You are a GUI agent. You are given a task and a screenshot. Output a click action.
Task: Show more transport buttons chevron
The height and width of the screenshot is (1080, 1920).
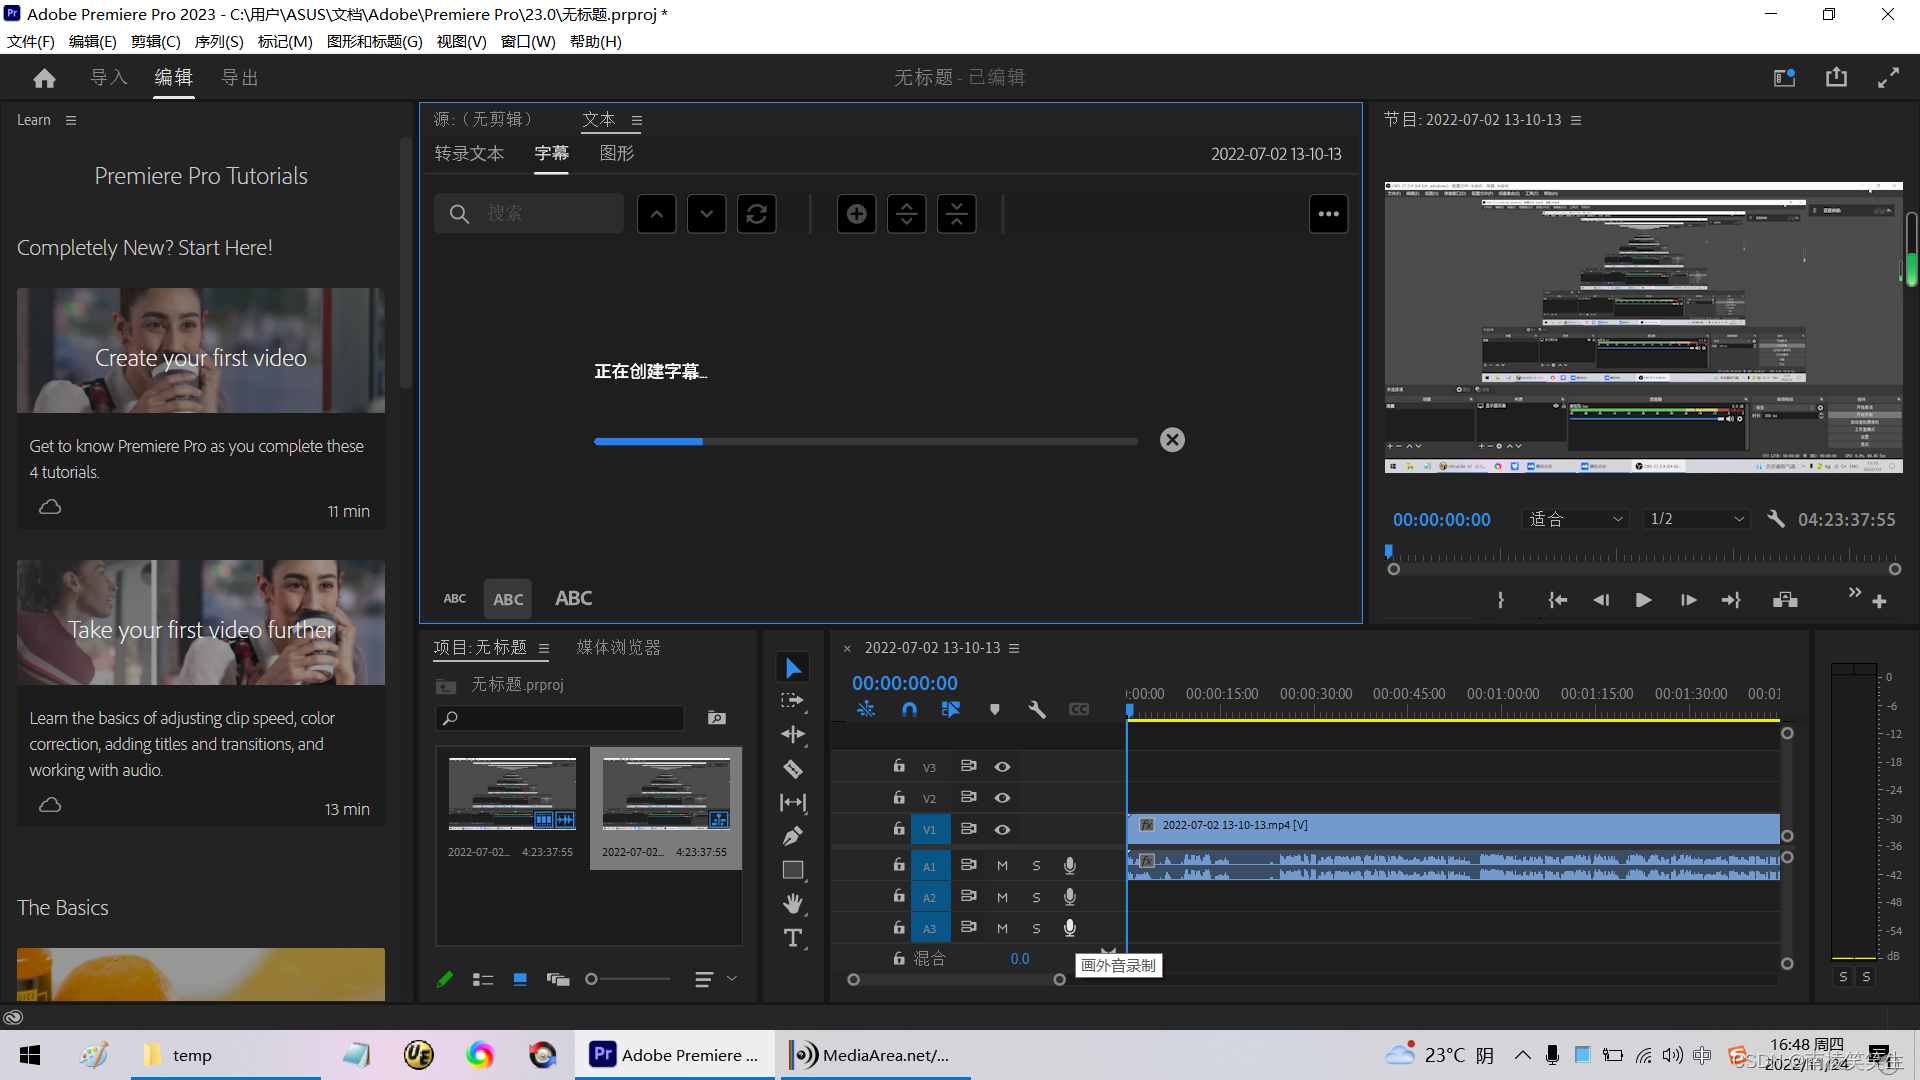coord(1855,593)
